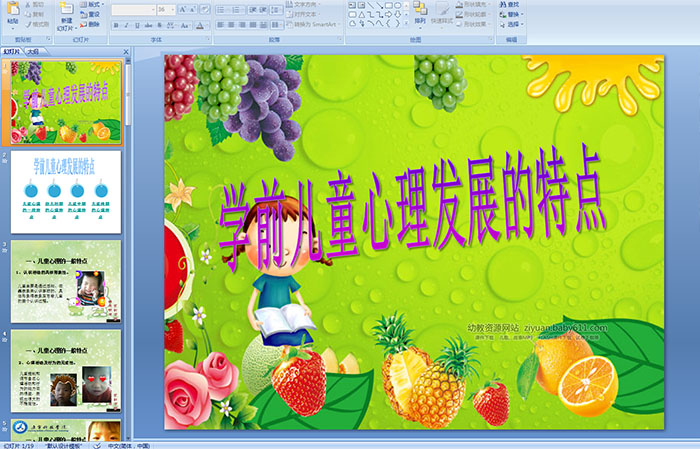This screenshot has height=449, width=700.
Task: Click the Font Color (A) button
Action: [200, 25]
